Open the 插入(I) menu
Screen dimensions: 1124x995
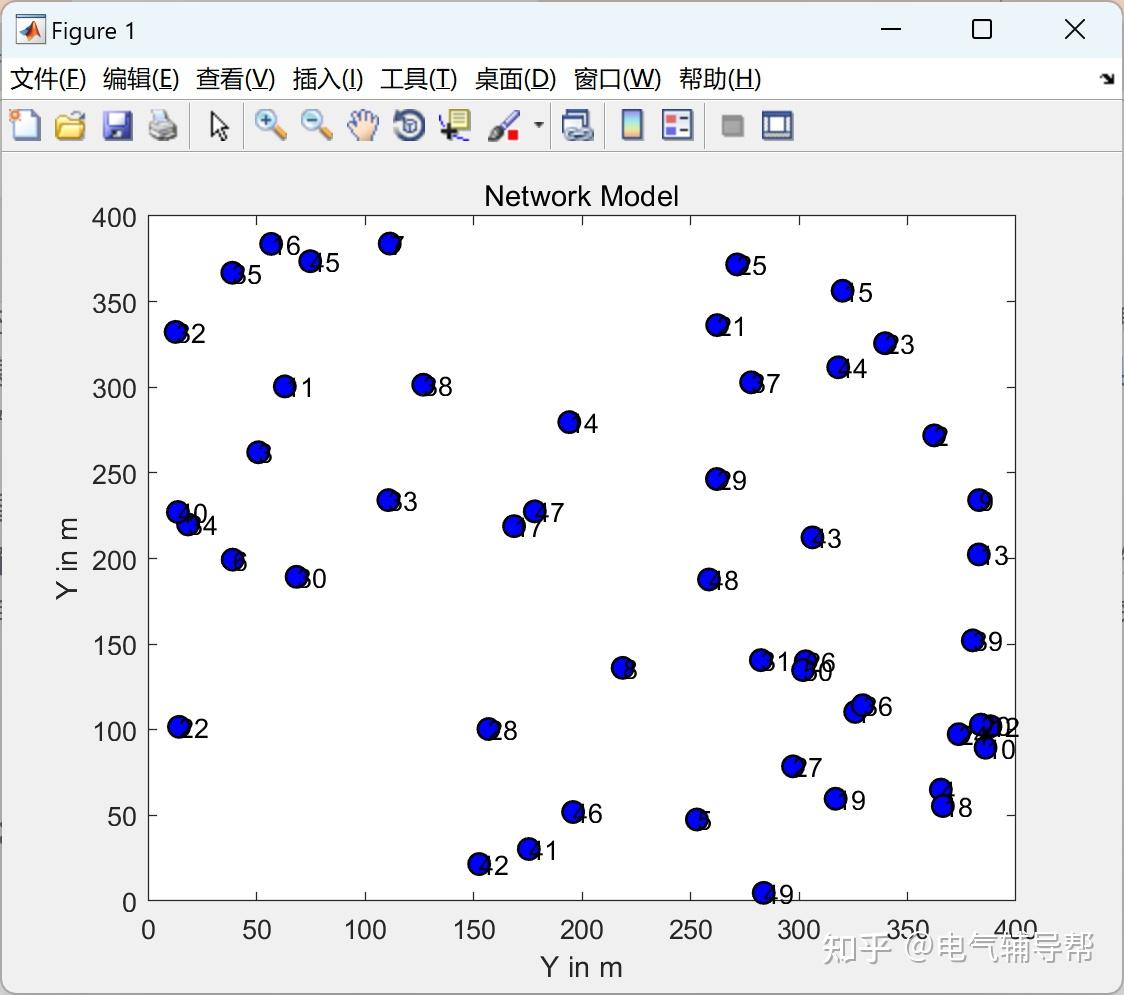(328, 79)
